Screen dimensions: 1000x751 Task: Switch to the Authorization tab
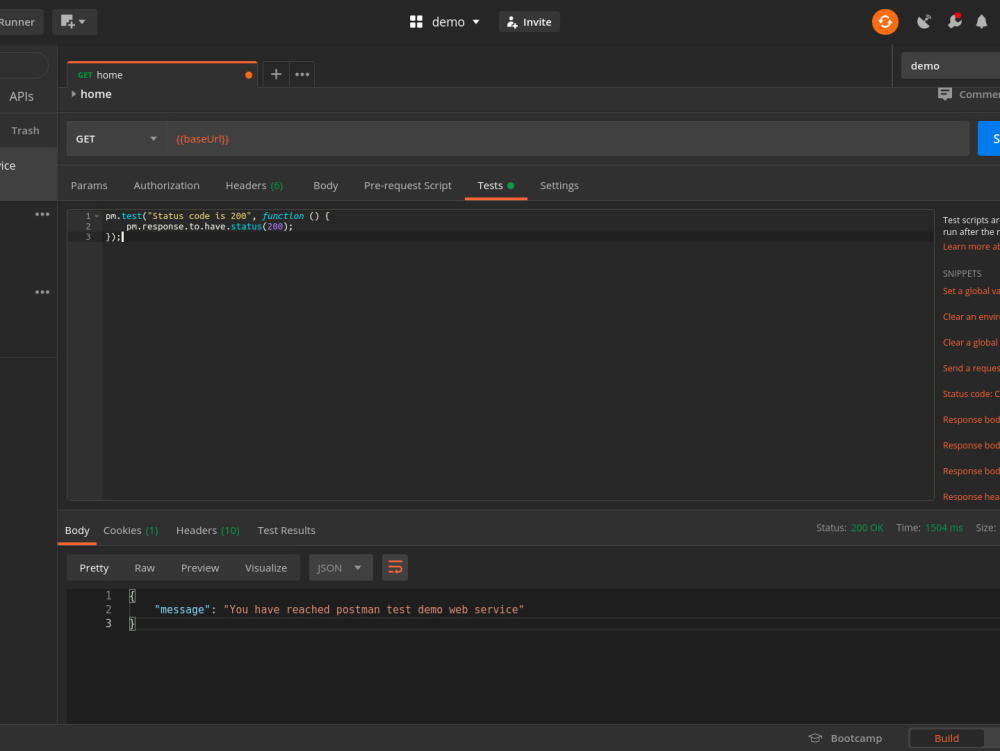(x=166, y=186)
